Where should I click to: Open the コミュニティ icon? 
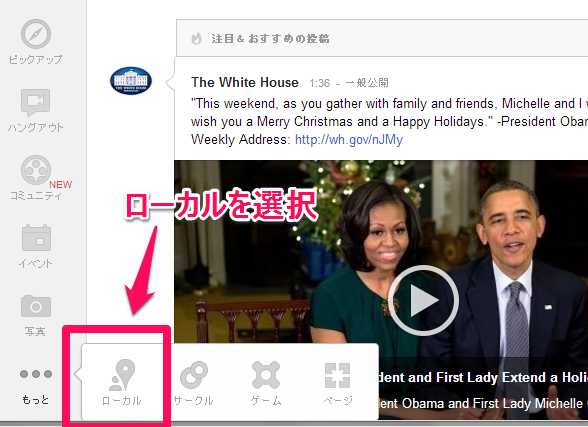pos(36,170)
